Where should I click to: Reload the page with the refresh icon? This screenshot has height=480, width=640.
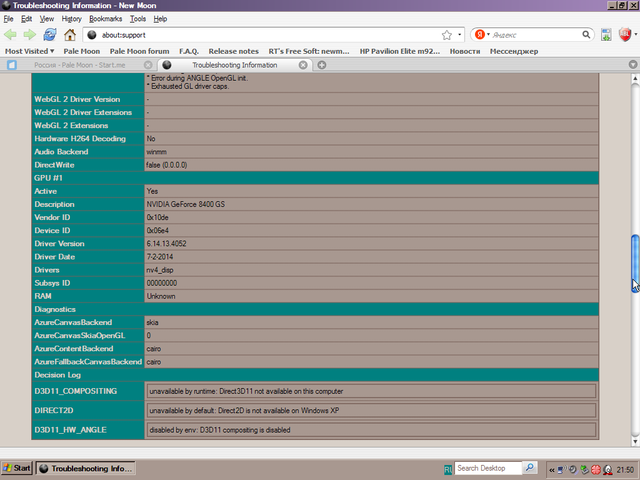pos(50,35)
